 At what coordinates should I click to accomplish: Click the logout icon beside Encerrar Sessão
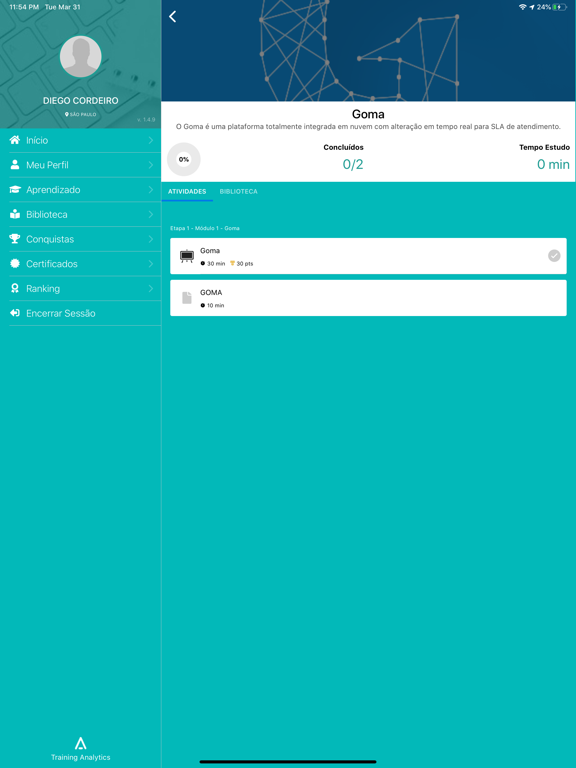pos(15,313)
